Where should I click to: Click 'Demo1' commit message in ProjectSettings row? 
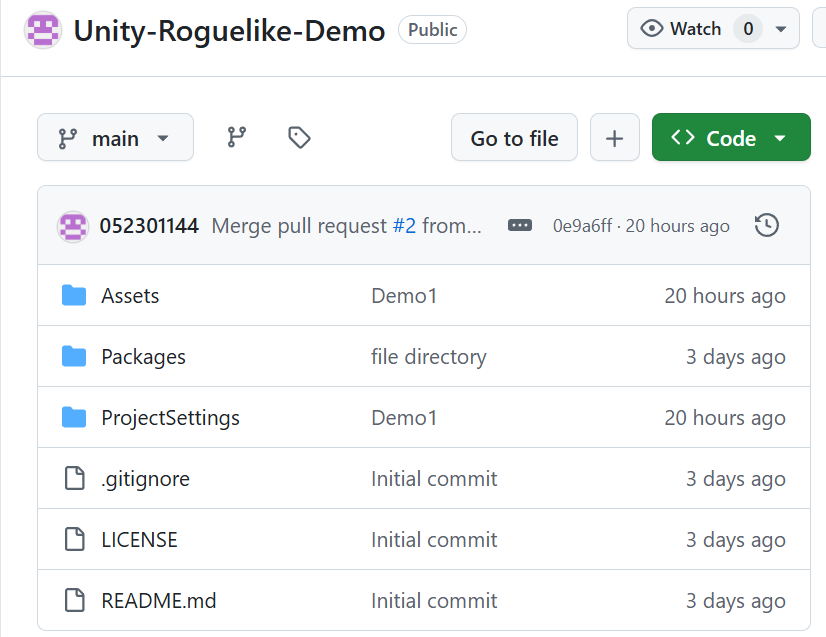coord(404,418)
